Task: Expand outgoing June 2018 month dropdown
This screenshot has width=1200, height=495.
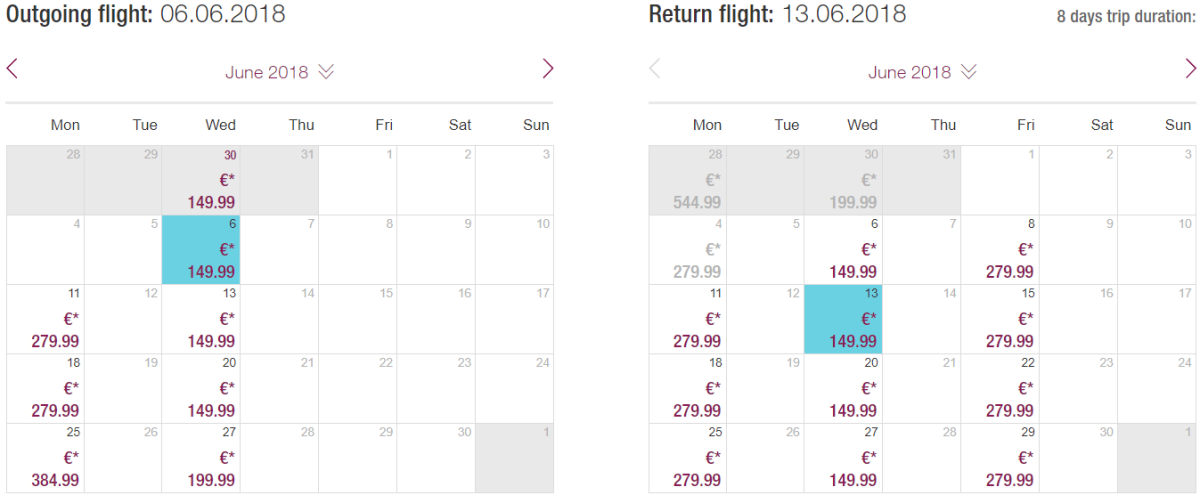Action: (x=279, y=72)
